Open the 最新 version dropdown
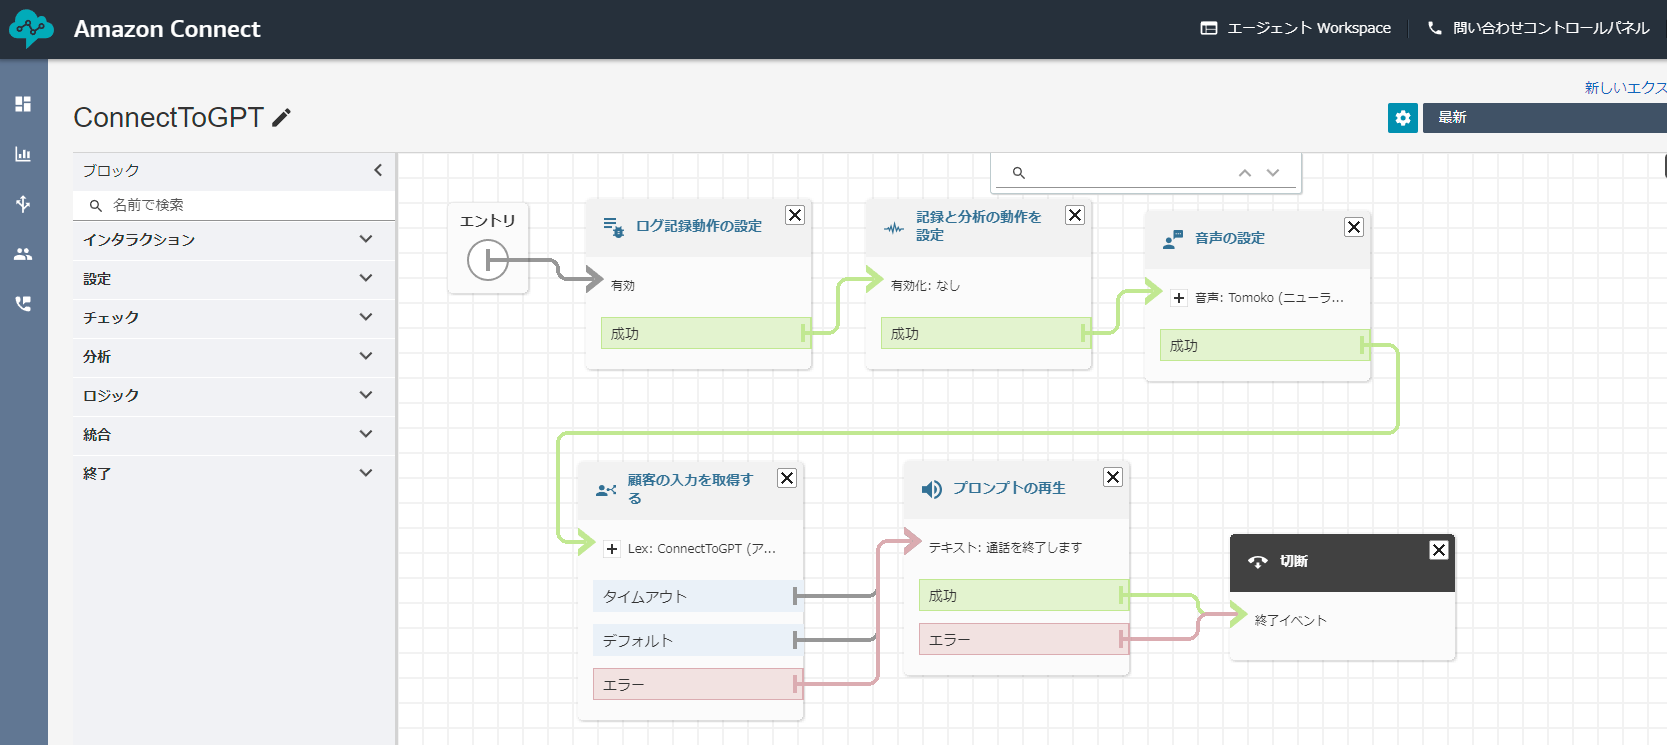 1545,118
